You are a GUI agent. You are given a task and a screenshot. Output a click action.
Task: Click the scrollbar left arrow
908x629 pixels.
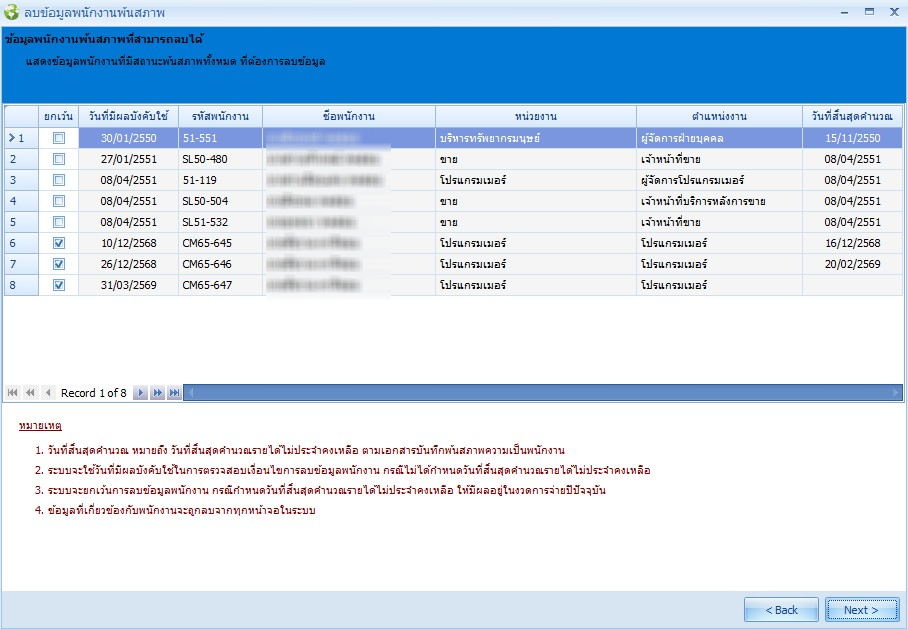coord(191,393)
